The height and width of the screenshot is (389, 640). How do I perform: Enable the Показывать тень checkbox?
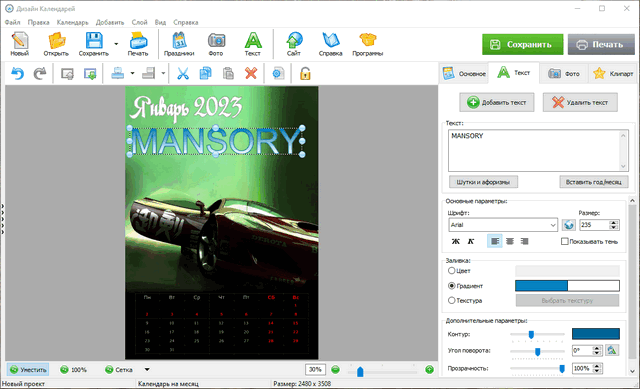(564, 241)
